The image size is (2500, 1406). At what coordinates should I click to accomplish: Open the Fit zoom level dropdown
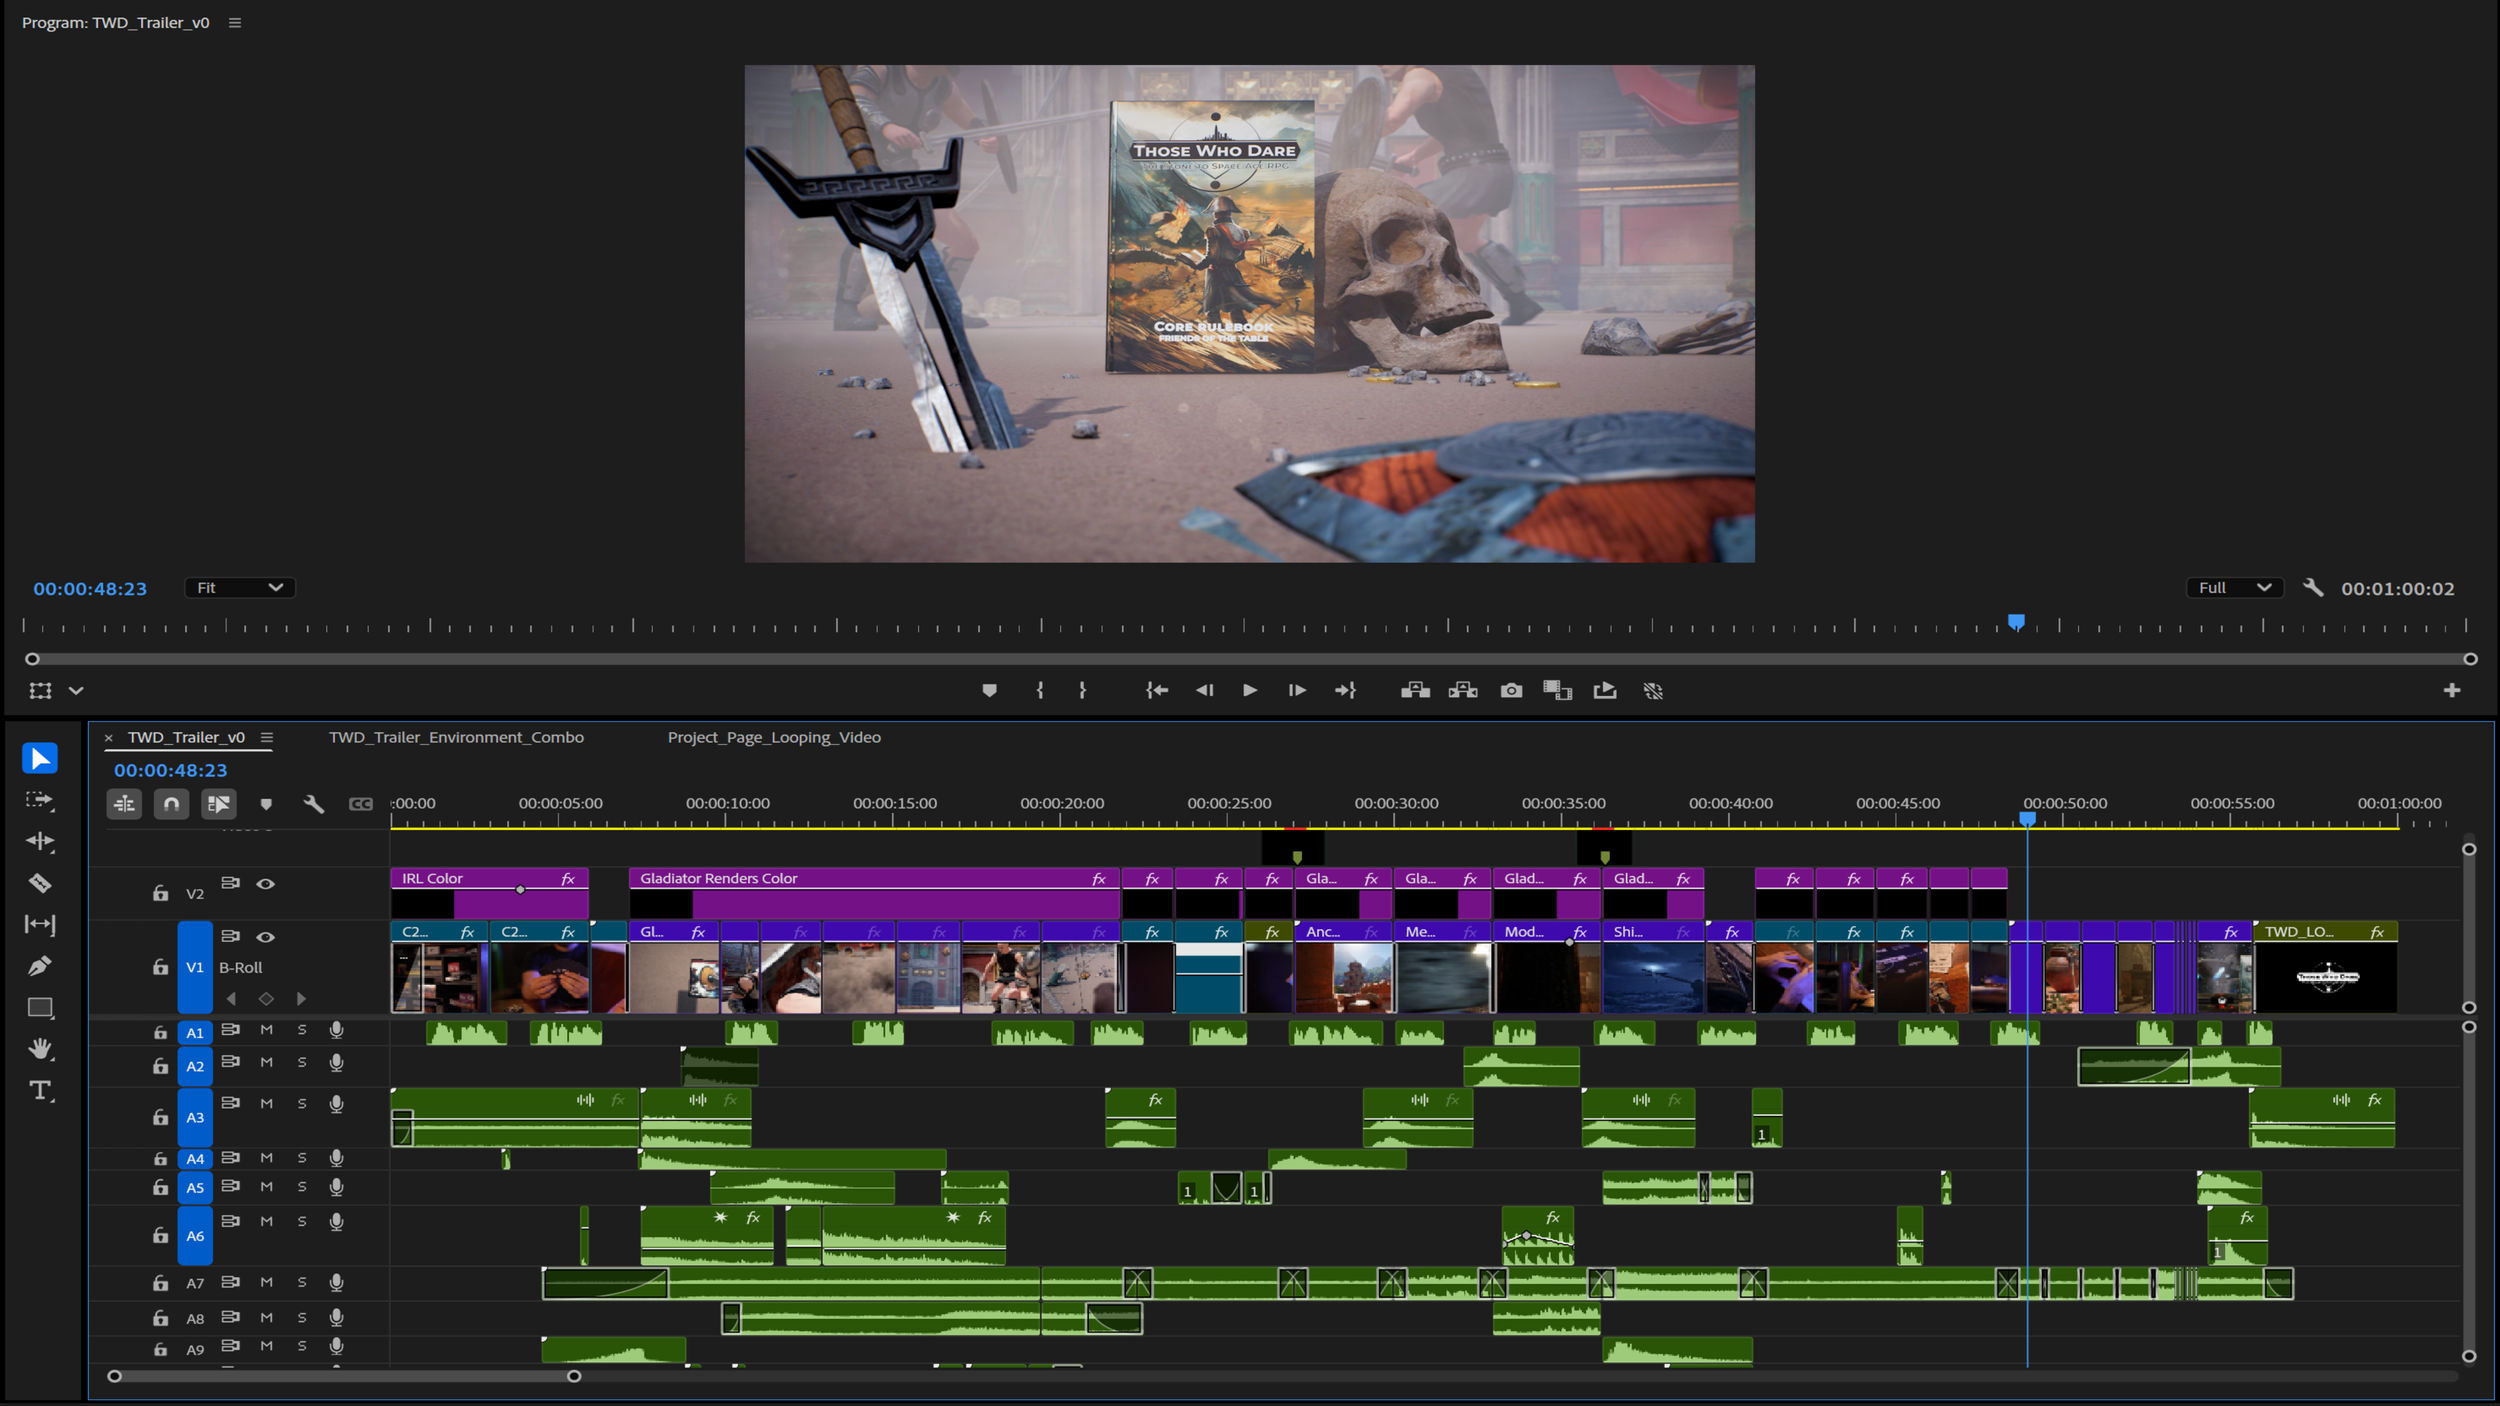click(239, 588)
